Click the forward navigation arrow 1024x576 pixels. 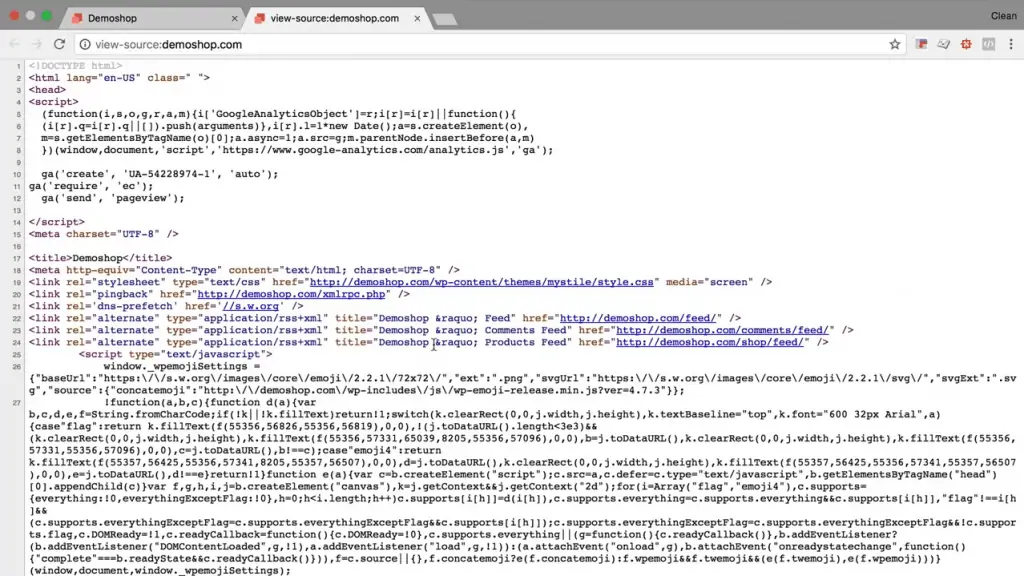(x=35, y=44)
